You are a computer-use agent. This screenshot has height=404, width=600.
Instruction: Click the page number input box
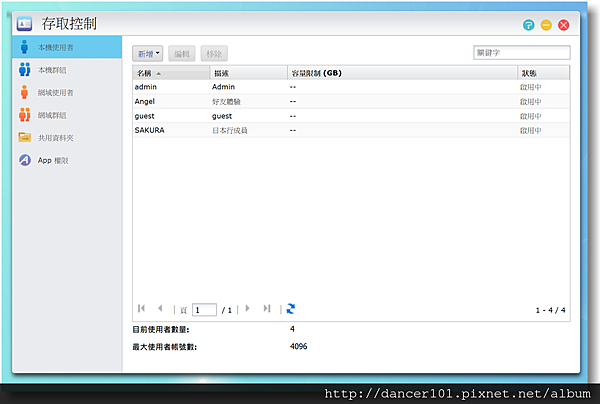(204, 310)
